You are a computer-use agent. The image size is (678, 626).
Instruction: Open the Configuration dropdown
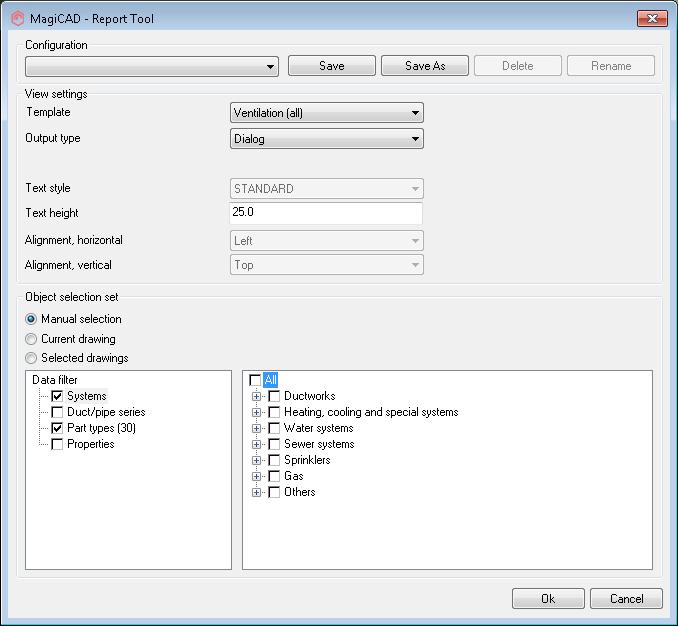coord(152,66)
